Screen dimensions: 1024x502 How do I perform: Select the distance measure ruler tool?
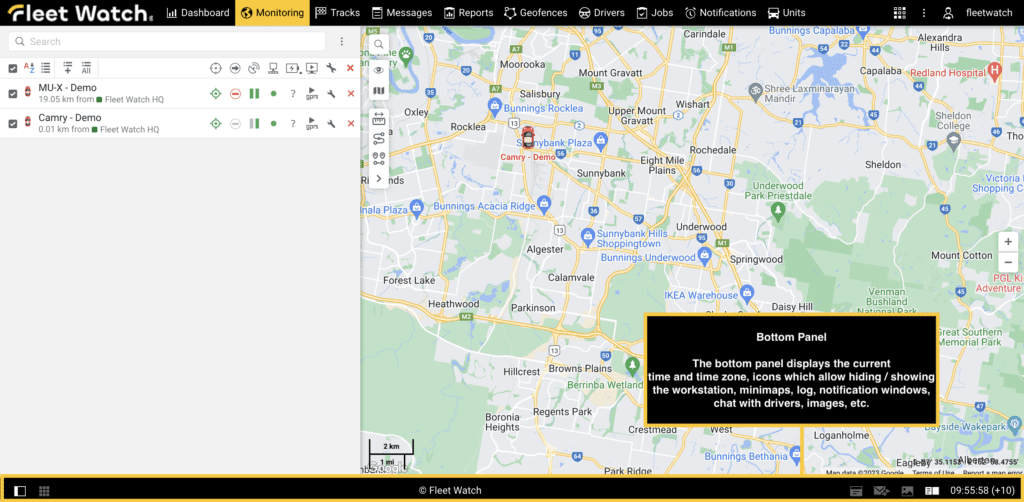click(x=378, y=117)
